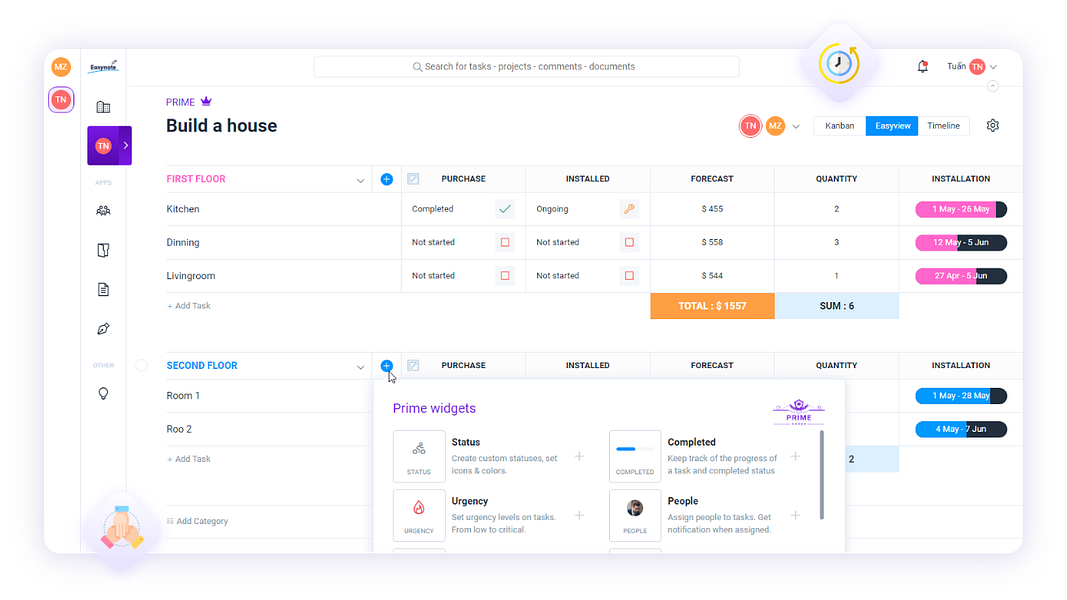Viewport: 1067px width, 600px height.
Task: Select the Roo 2 task name
Action: [x=179, y=429]
